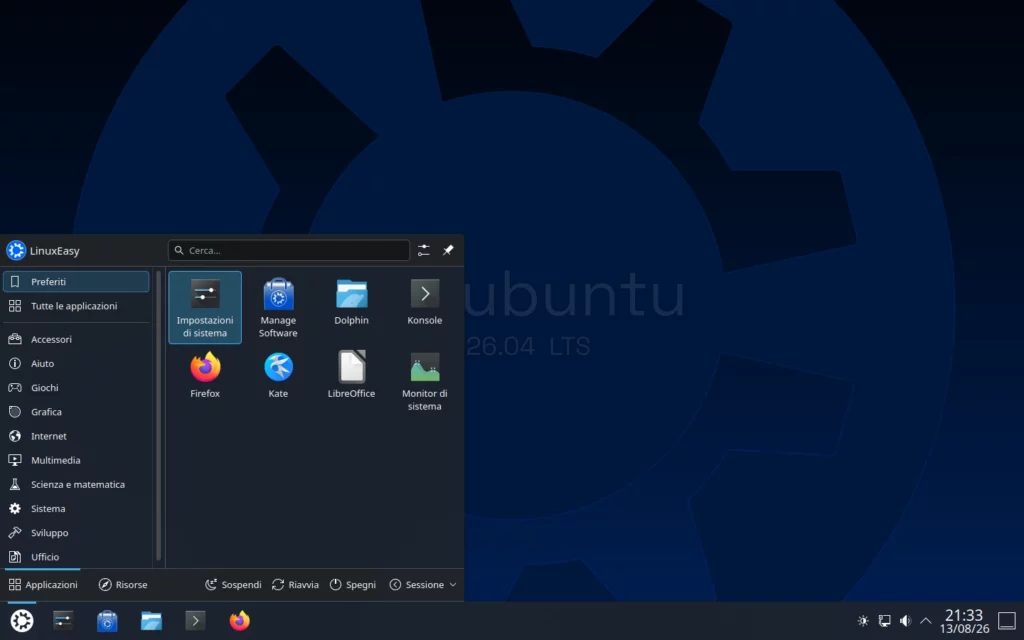Image resolution: width=1024 pixels, height=640 pixels.
Task: Open Scienza e matematica category
Action: (76, 484)
